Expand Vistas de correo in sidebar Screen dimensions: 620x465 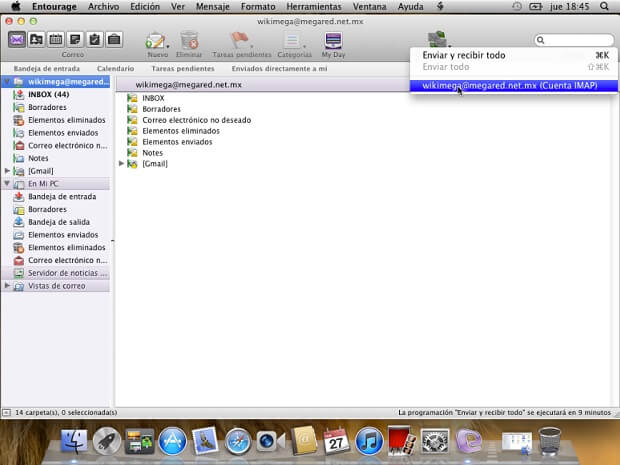pyautogui.click(x=7, y=285)
